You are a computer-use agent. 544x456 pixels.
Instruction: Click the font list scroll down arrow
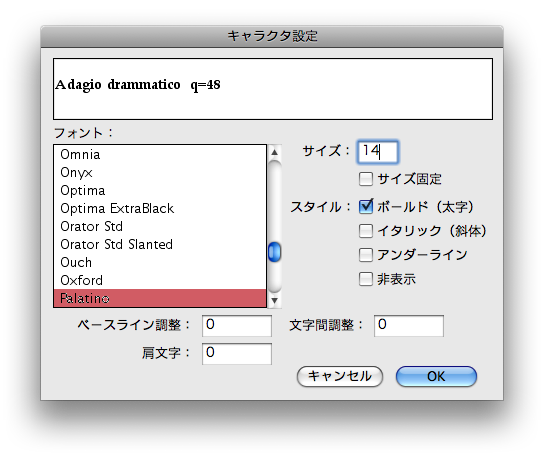[274, 301]
